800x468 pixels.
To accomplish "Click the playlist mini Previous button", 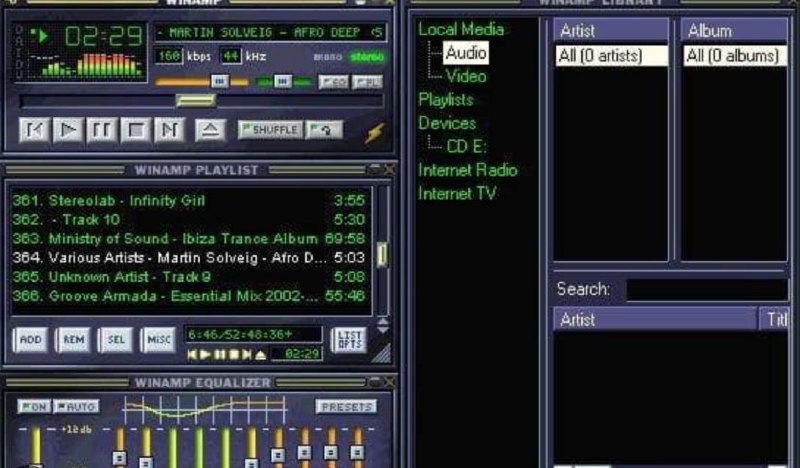I will pos(192,354).
